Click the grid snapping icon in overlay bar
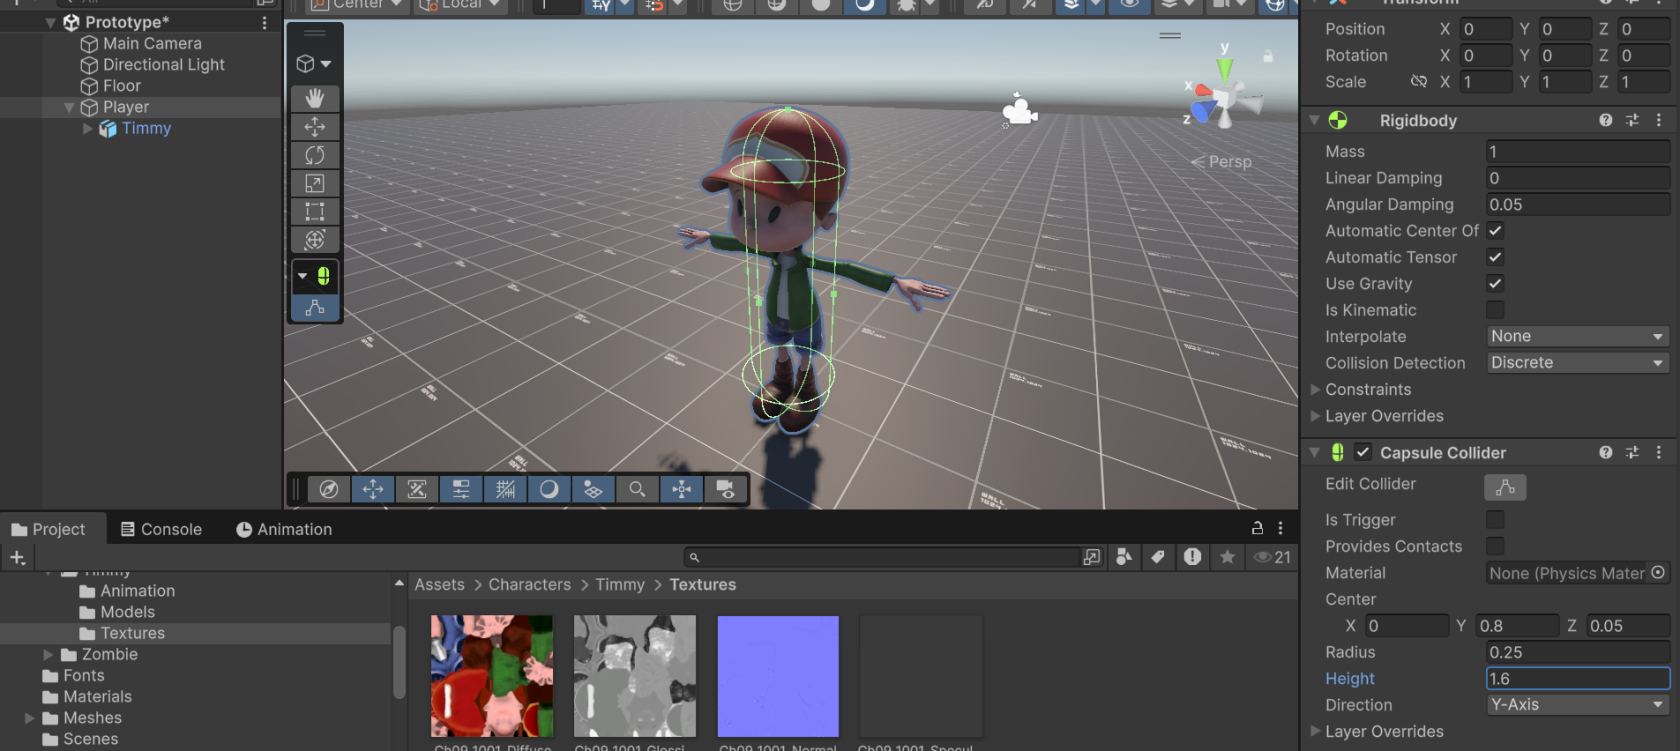1680x751 pixels. (505, 489)
